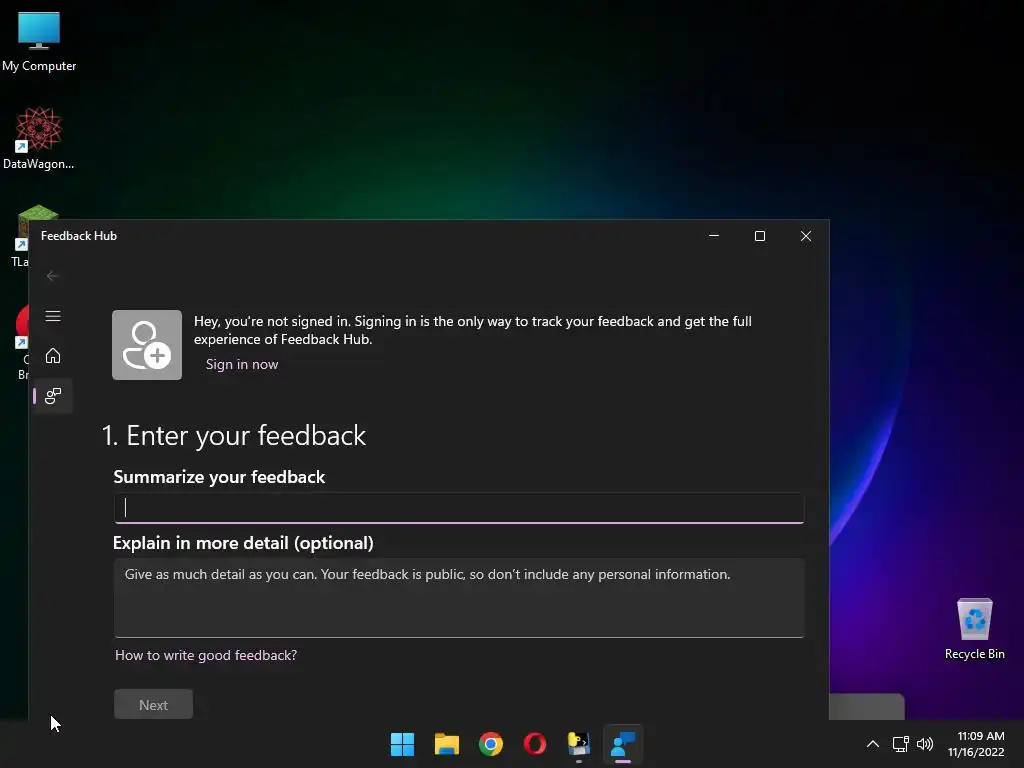Viewport: 1024px width, 768px height.
Task: Open the hamburger navigation menu in Feedback Hub
Action: tap(53, 316)
